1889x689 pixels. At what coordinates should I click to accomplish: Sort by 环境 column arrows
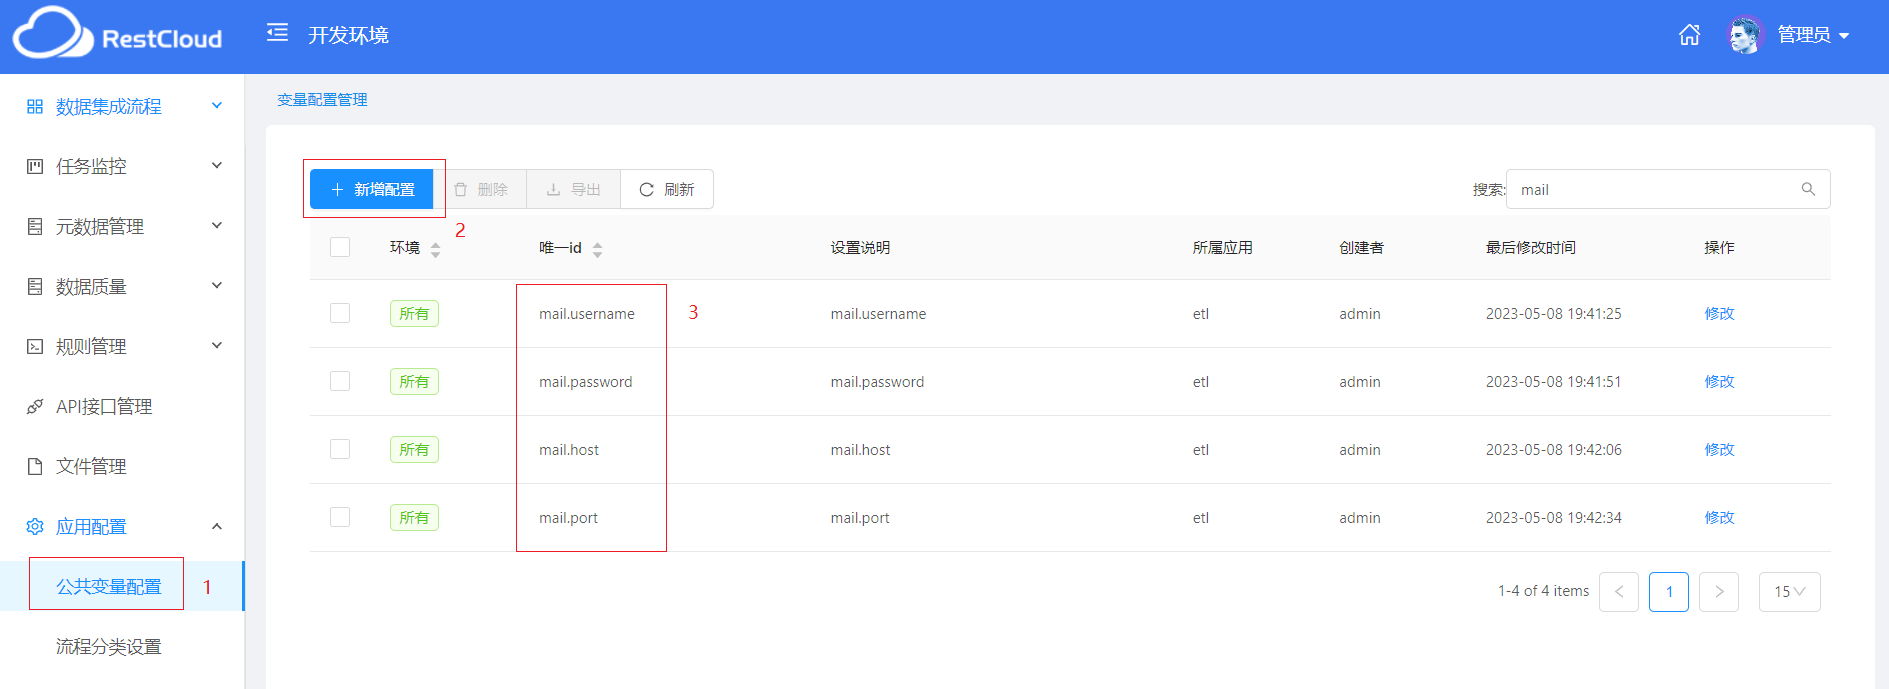coord(435,249)
